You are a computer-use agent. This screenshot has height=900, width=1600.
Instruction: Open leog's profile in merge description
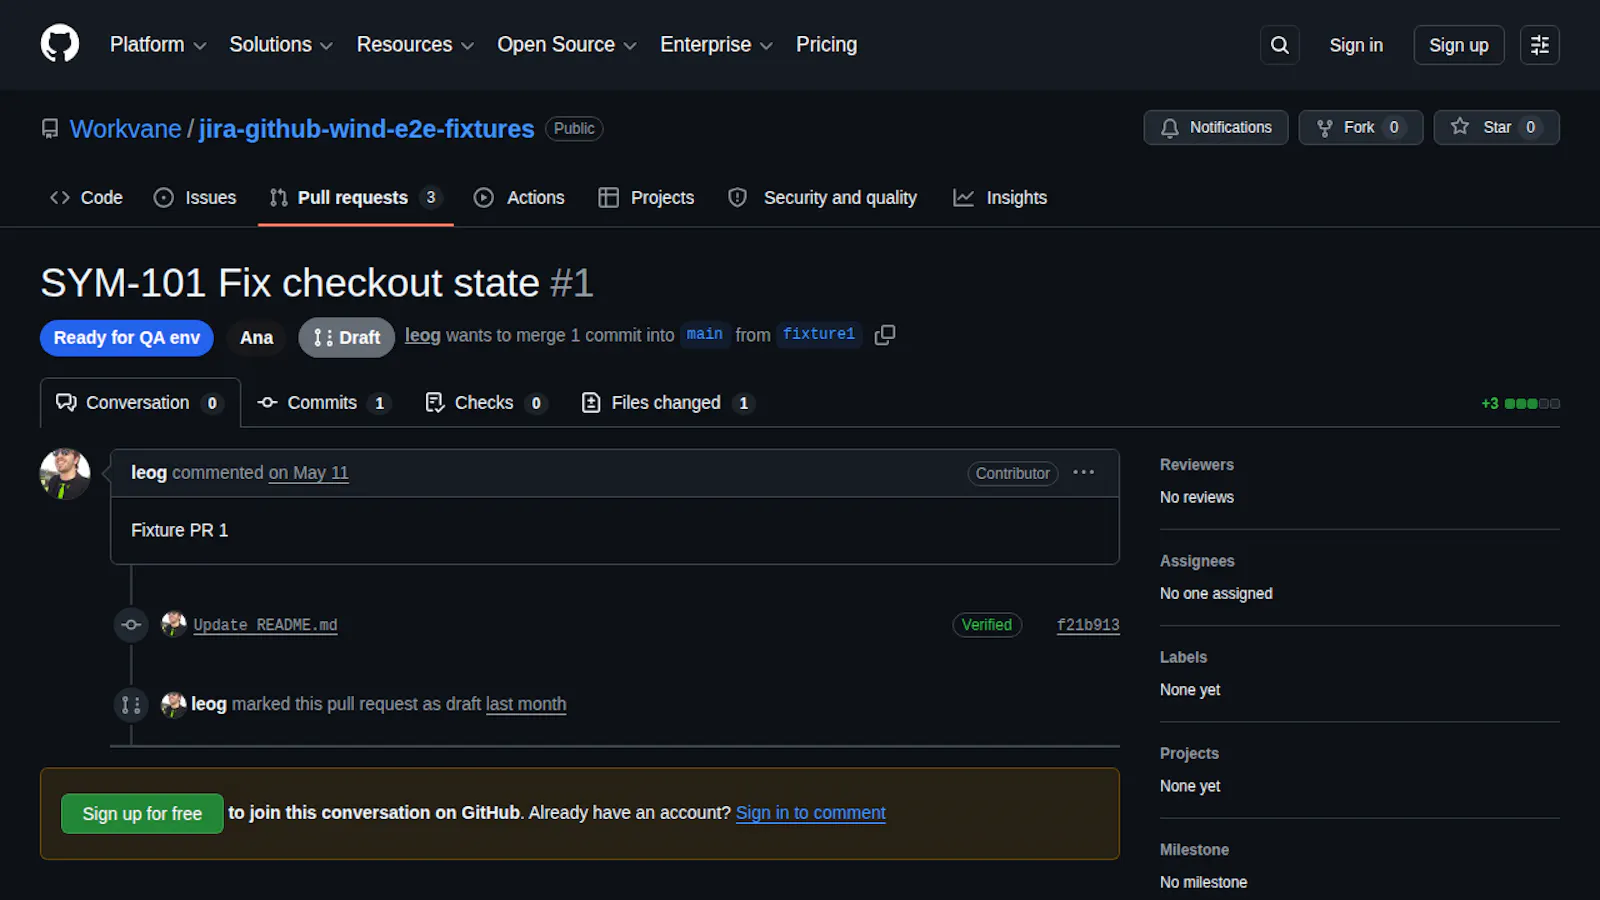(423, 335)
